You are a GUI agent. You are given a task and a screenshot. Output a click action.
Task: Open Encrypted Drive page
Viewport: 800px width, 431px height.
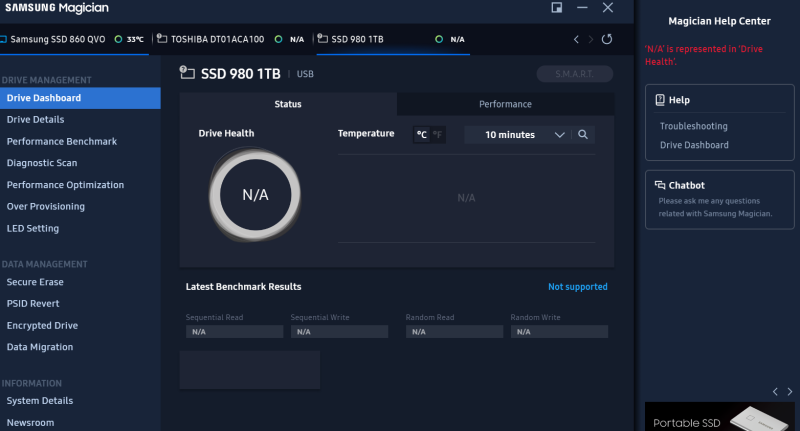42,325
